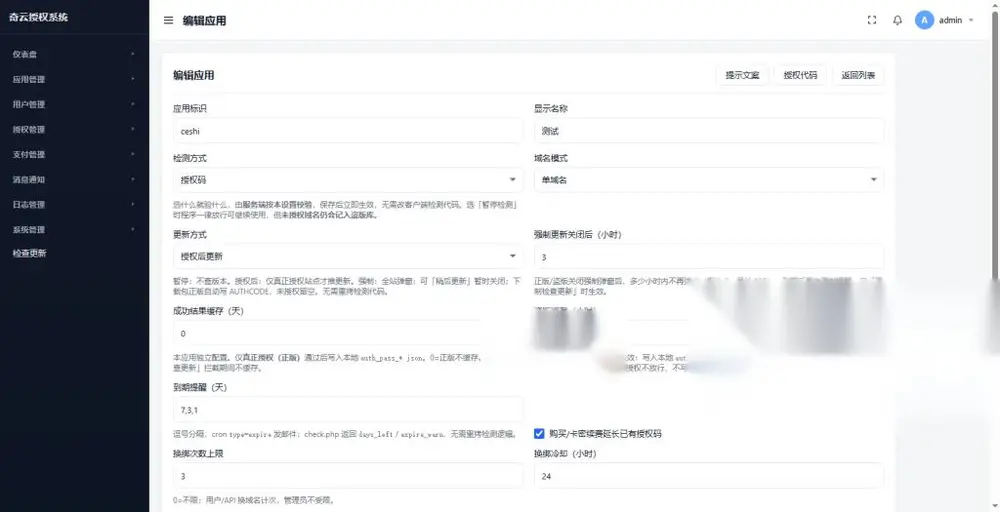Viewport: 1000px width, 512px height.
Task: Open the 检测方式 dropdown showing 授权码
Action: click(x=348, y=180)
